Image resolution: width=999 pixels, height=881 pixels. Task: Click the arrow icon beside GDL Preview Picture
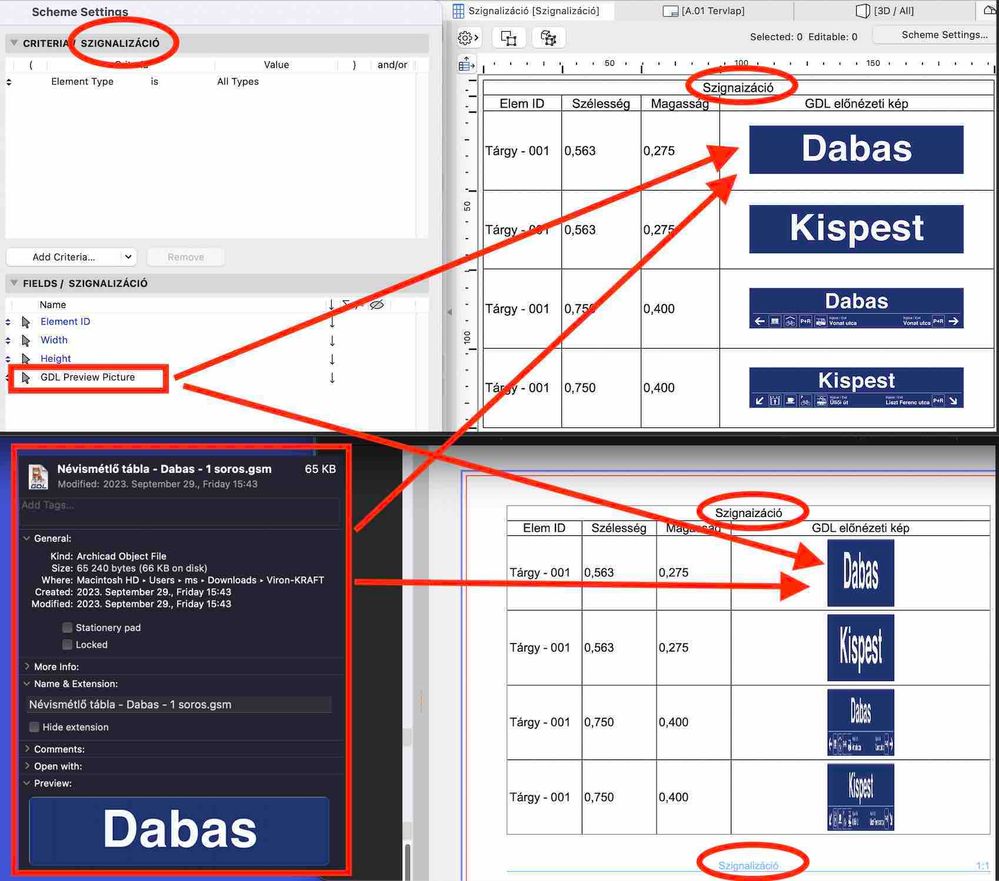26,378
